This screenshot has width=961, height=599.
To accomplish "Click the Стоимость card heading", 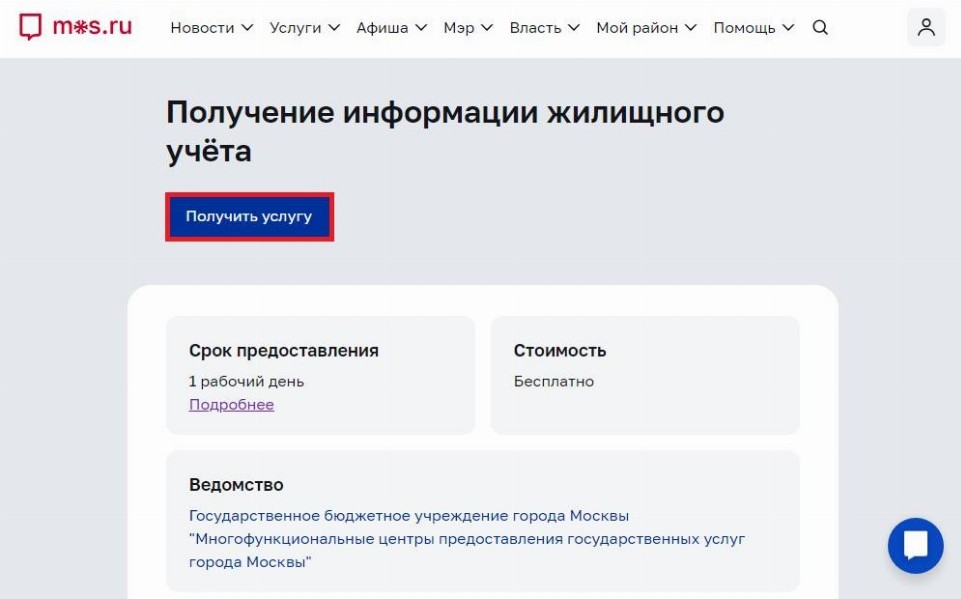I will [560, 351].
